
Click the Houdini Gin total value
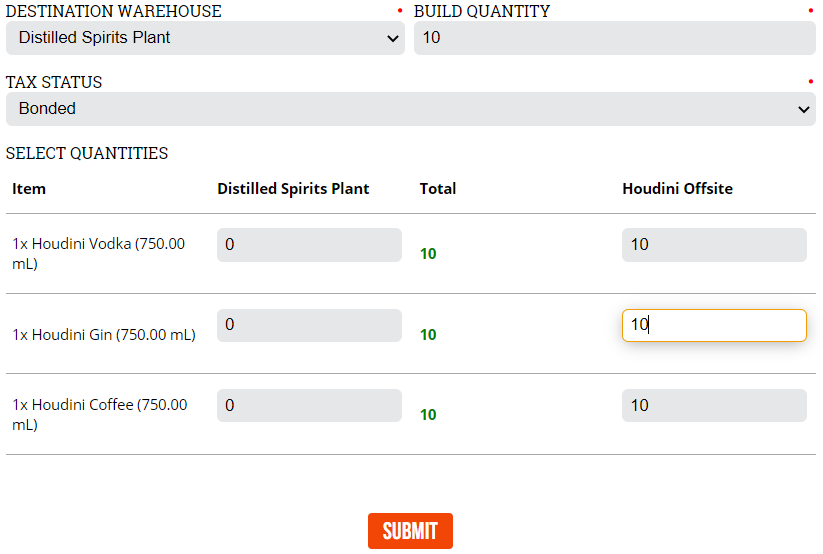tap(428, 335)
